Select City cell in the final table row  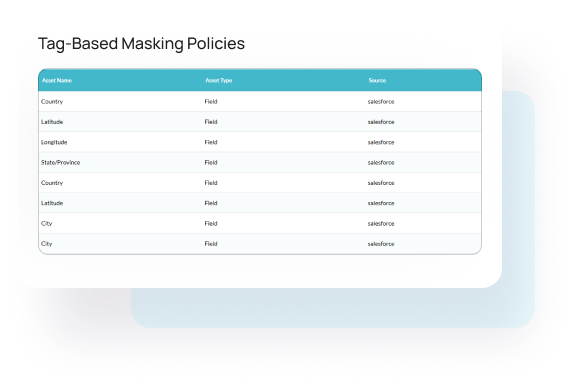click(x=46, y=244)
